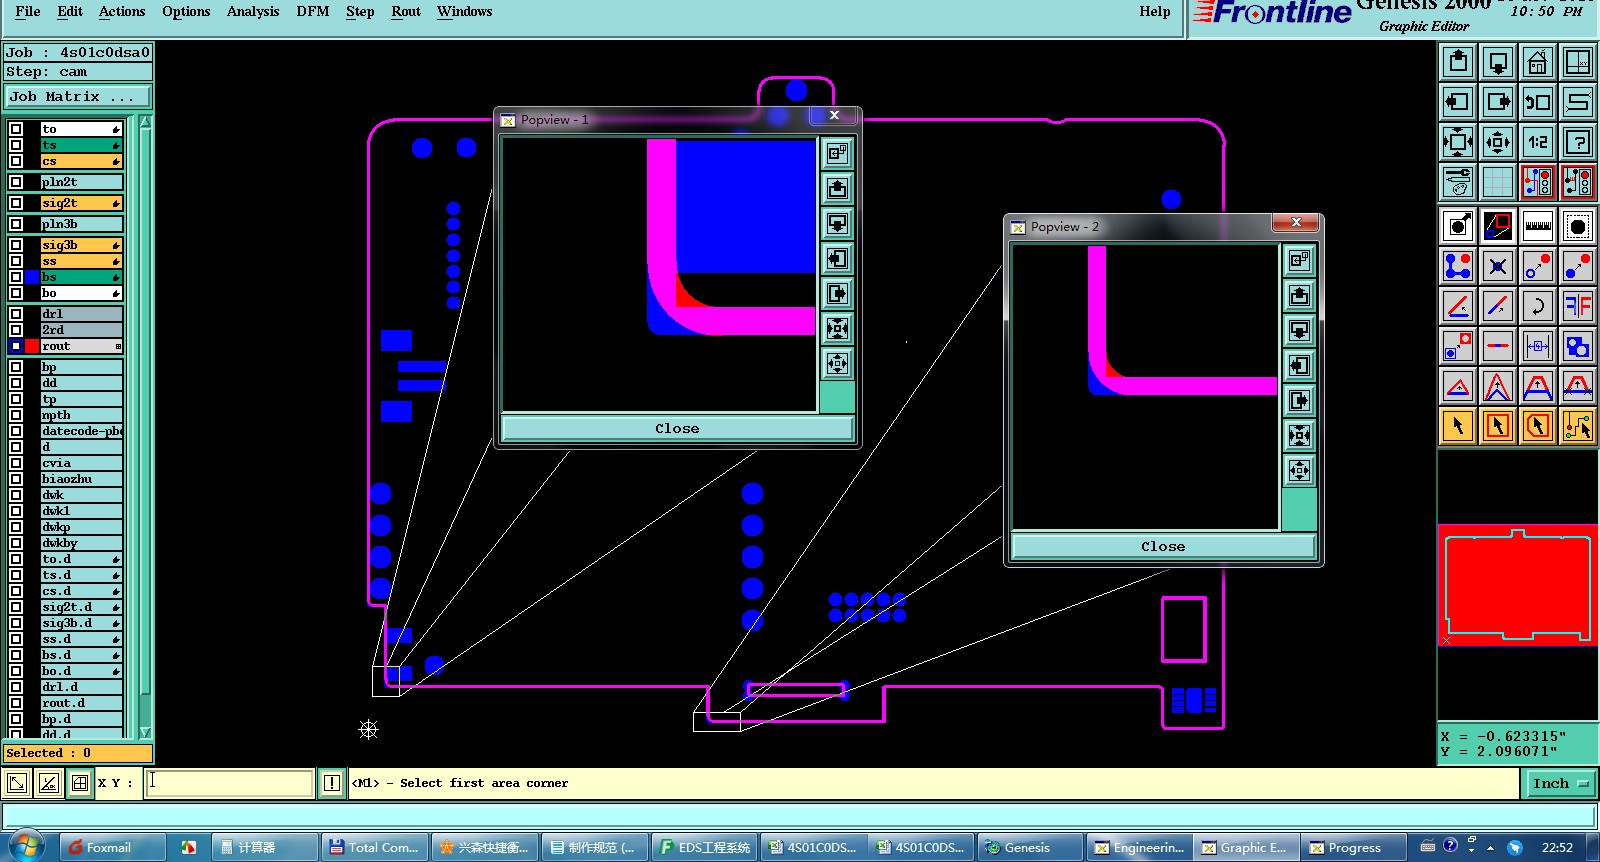Image resolution: width=1600 pixels, height=862 pixels.
Task: Toggle the 'pln2t' layer checkbox
Action: click(x=16, y=182)
